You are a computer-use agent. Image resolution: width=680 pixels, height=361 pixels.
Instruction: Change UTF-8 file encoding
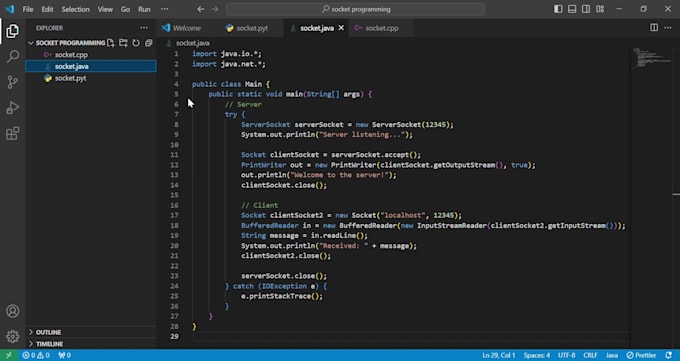pos(566,355)
